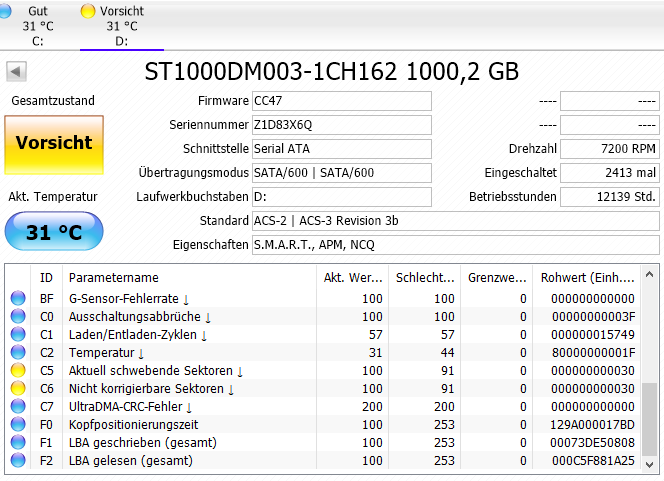Viewport: 664px width, 481px height.
Task: Click the C5 row raw value 000000000030
Action: point(593,370)
